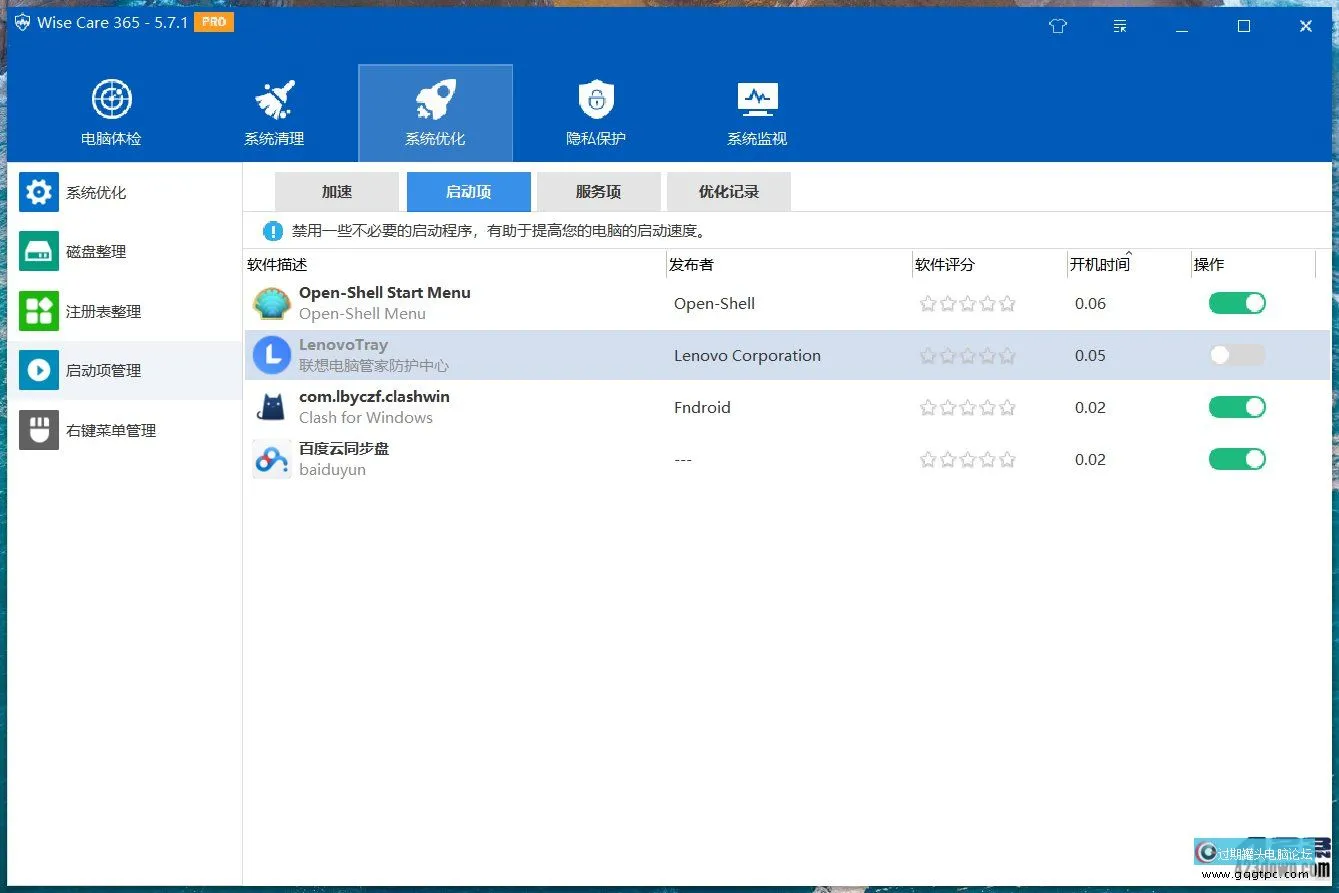Image resolution: width=1339 pixels, height=893 pixels.
Task: Switch to the 优化记录 tab
Action: pos(728,191)
